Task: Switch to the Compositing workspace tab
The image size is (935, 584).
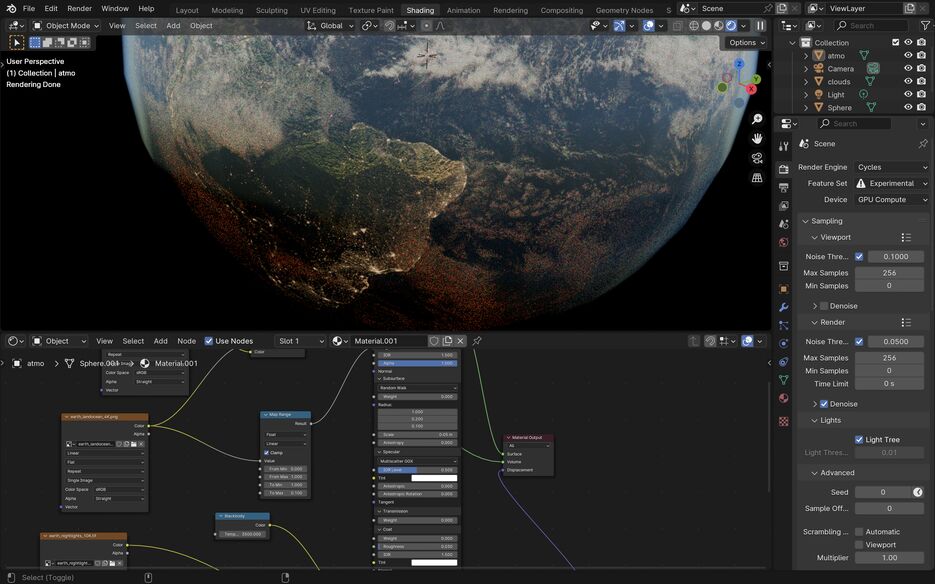Action: (x=561, y=10)
